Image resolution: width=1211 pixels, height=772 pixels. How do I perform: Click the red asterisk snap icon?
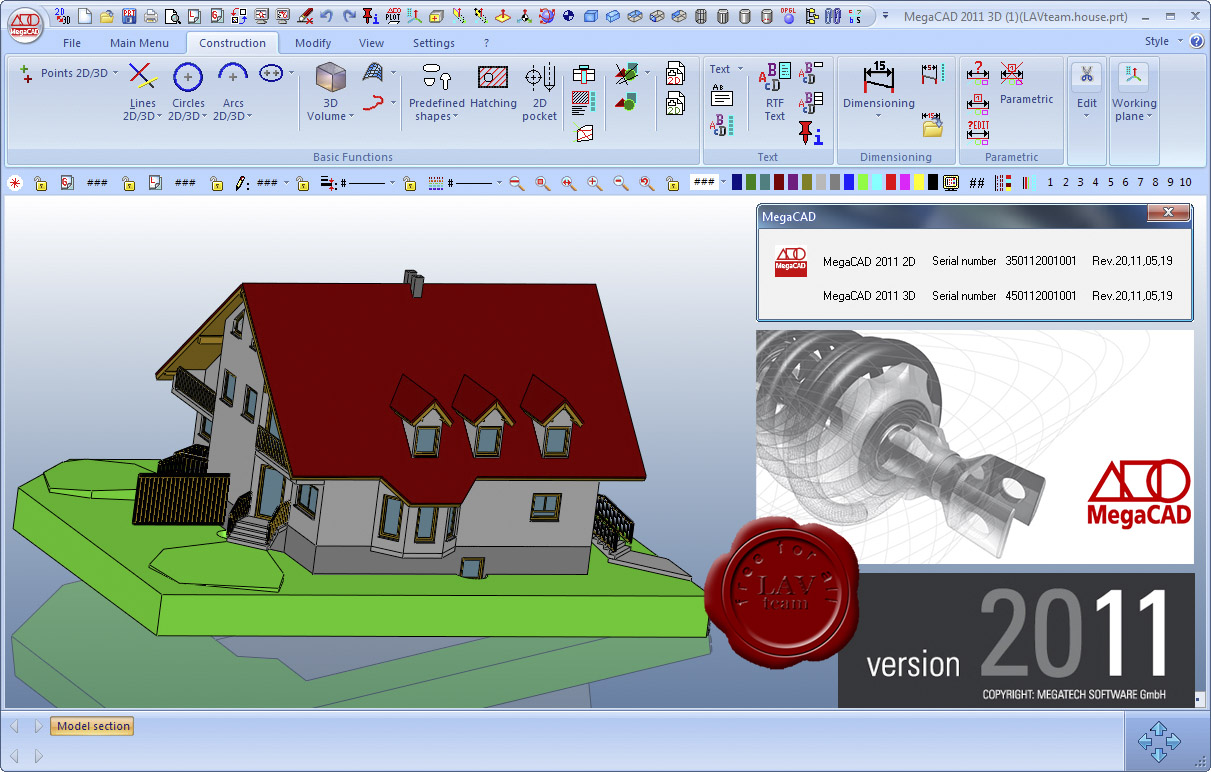[15, 183]
